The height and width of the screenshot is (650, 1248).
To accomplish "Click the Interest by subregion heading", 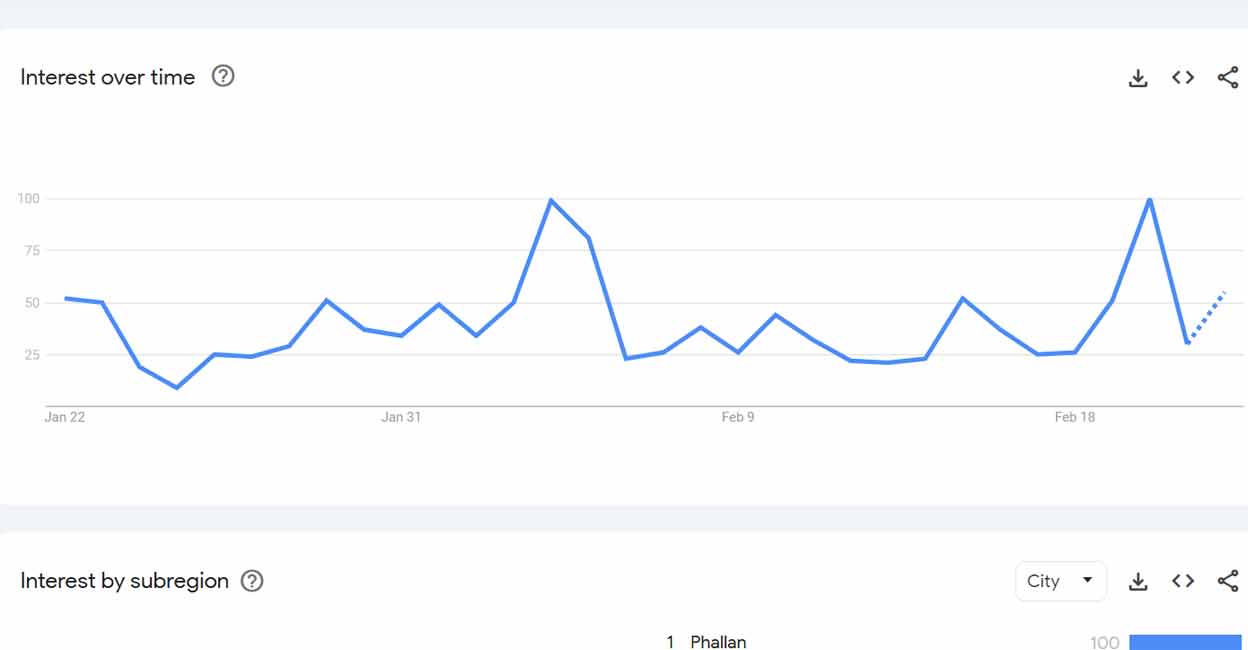I will pyautogui.click(x=125, y=581).
